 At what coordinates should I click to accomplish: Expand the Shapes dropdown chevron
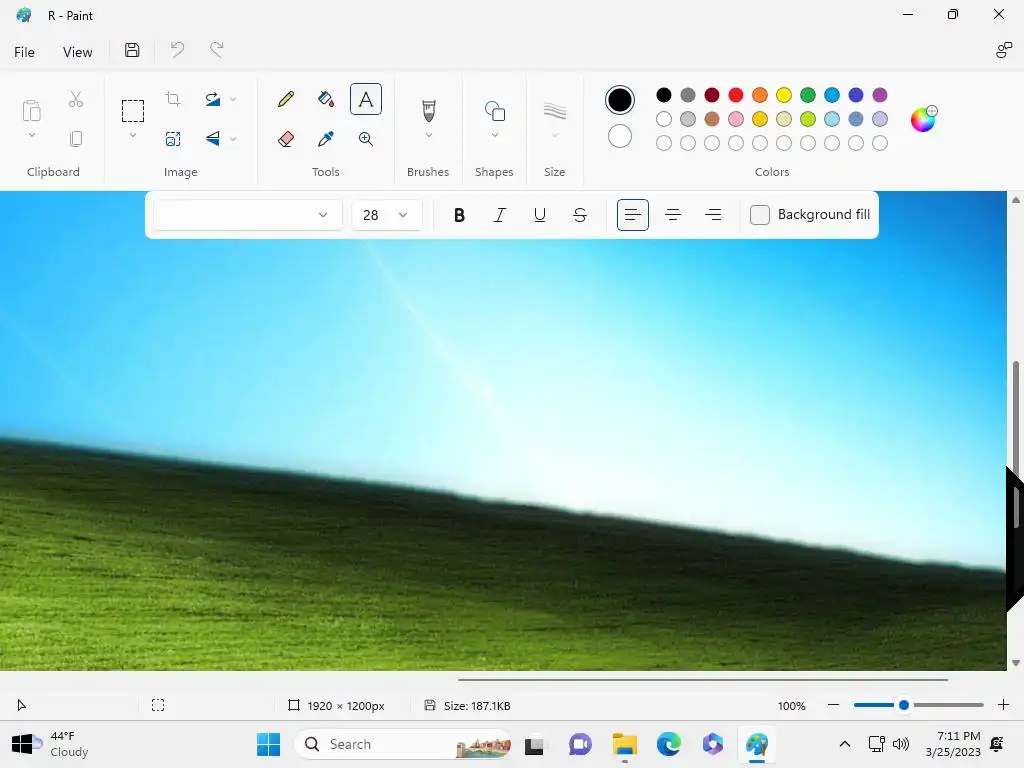pos(494,135)
